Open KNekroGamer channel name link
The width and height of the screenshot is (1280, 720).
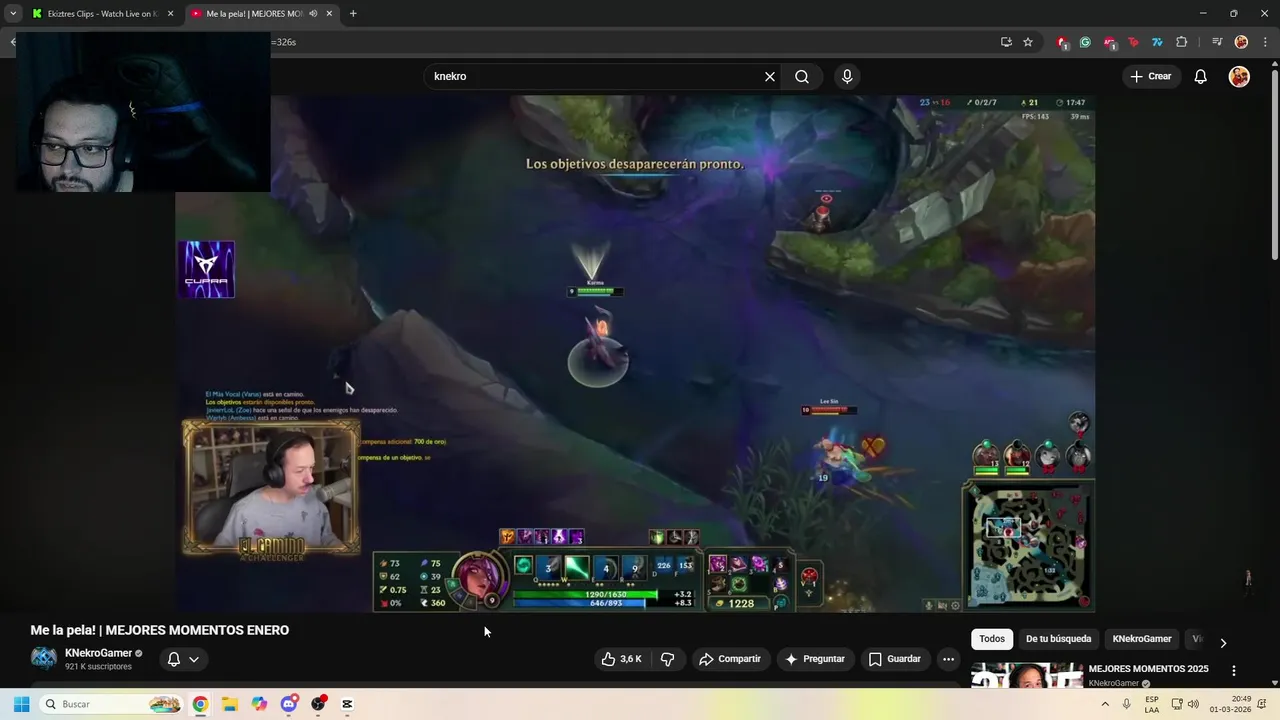99,653
